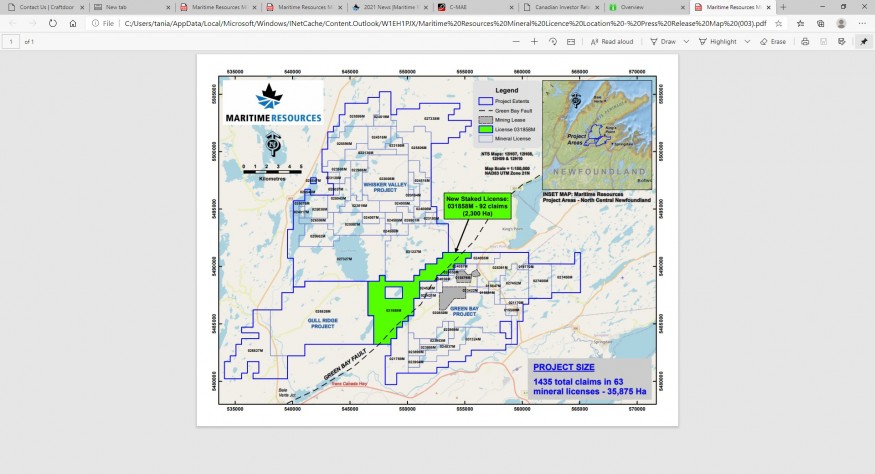
Task: Click the Newfoundland inset map
Action: coord(597,135)
